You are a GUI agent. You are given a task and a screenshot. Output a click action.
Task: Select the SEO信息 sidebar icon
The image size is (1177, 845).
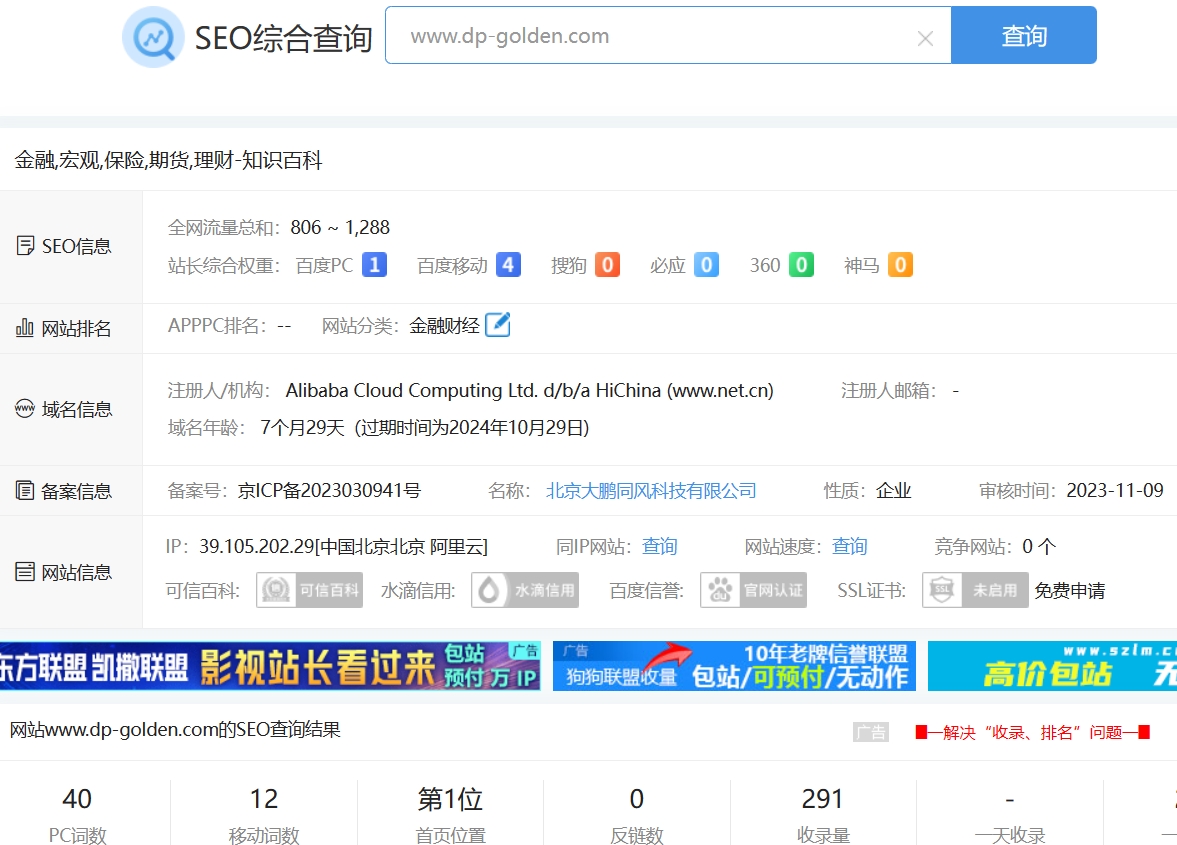click(25, 246)
